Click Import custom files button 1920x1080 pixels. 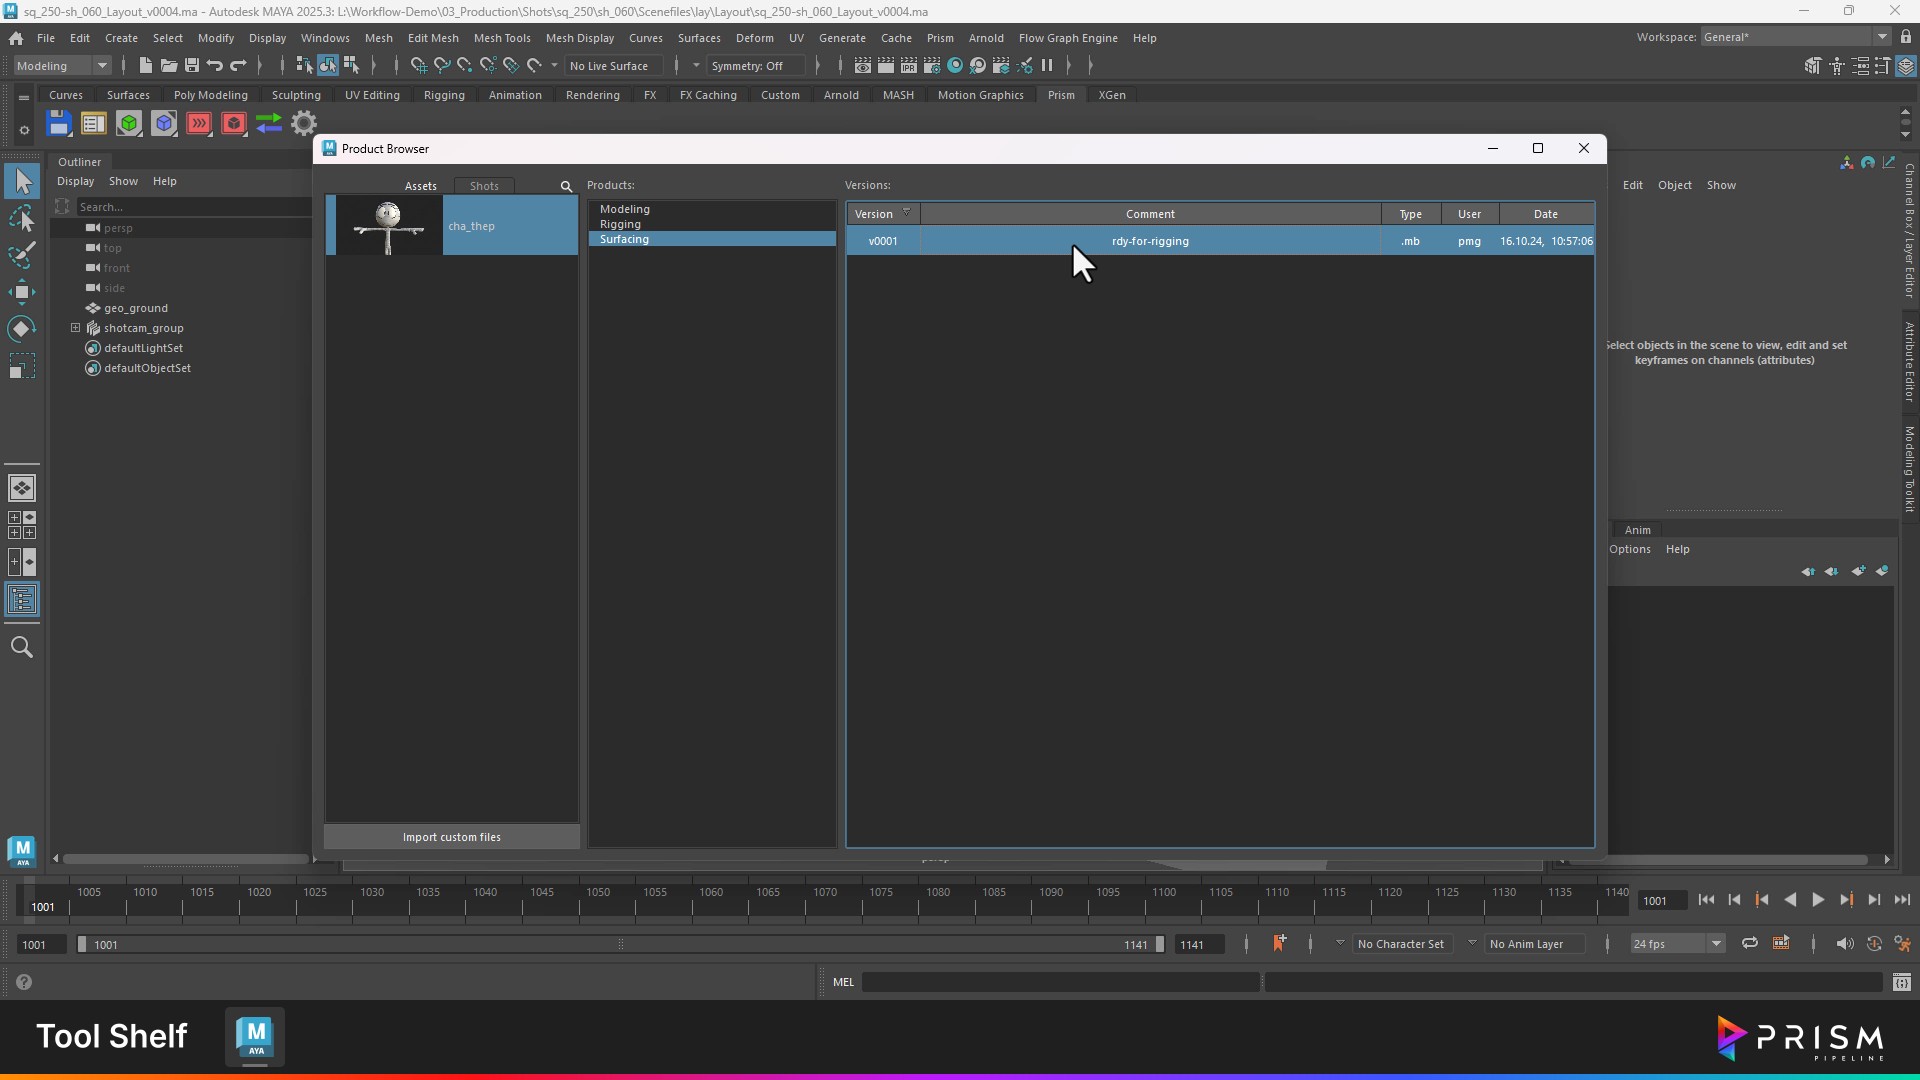click(452, 837)
